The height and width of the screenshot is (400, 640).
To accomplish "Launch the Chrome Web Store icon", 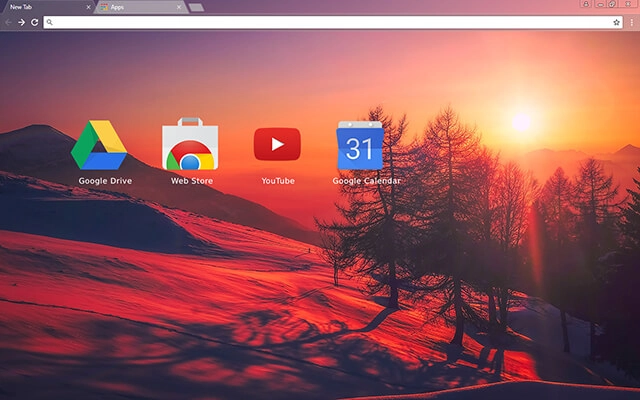I will 190,144.
